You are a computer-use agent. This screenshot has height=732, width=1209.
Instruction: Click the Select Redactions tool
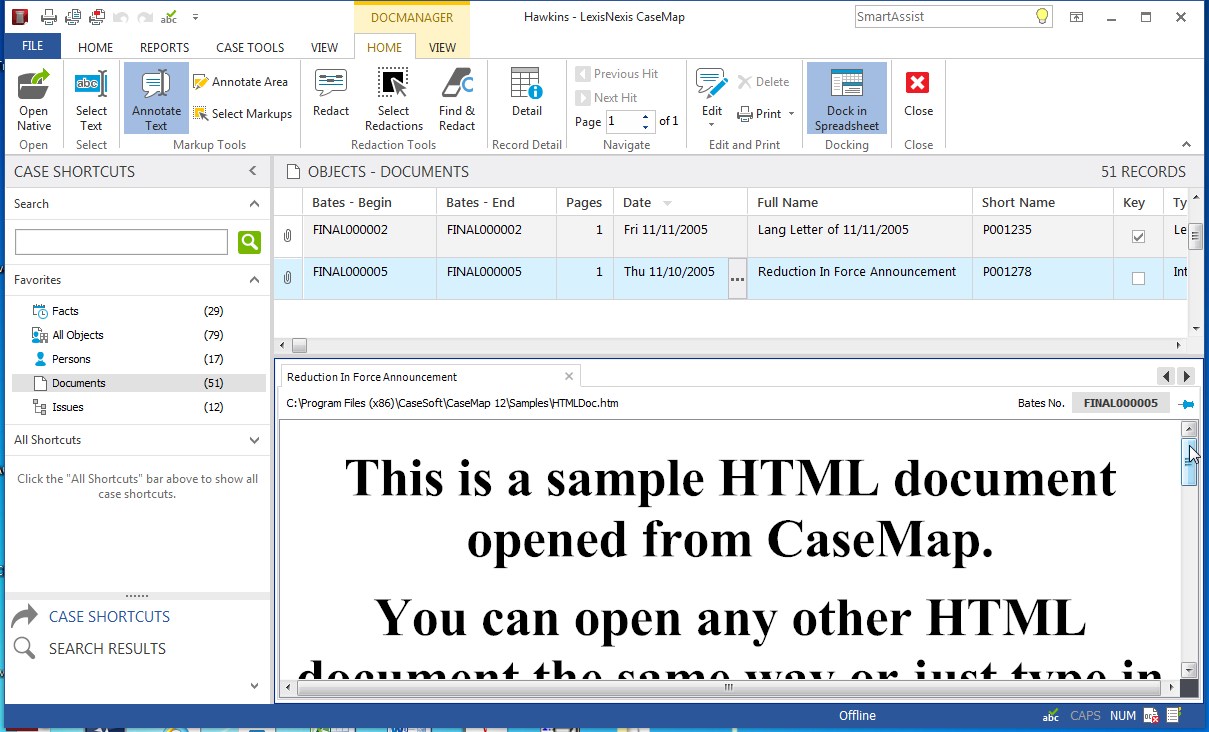coord(393,98)
